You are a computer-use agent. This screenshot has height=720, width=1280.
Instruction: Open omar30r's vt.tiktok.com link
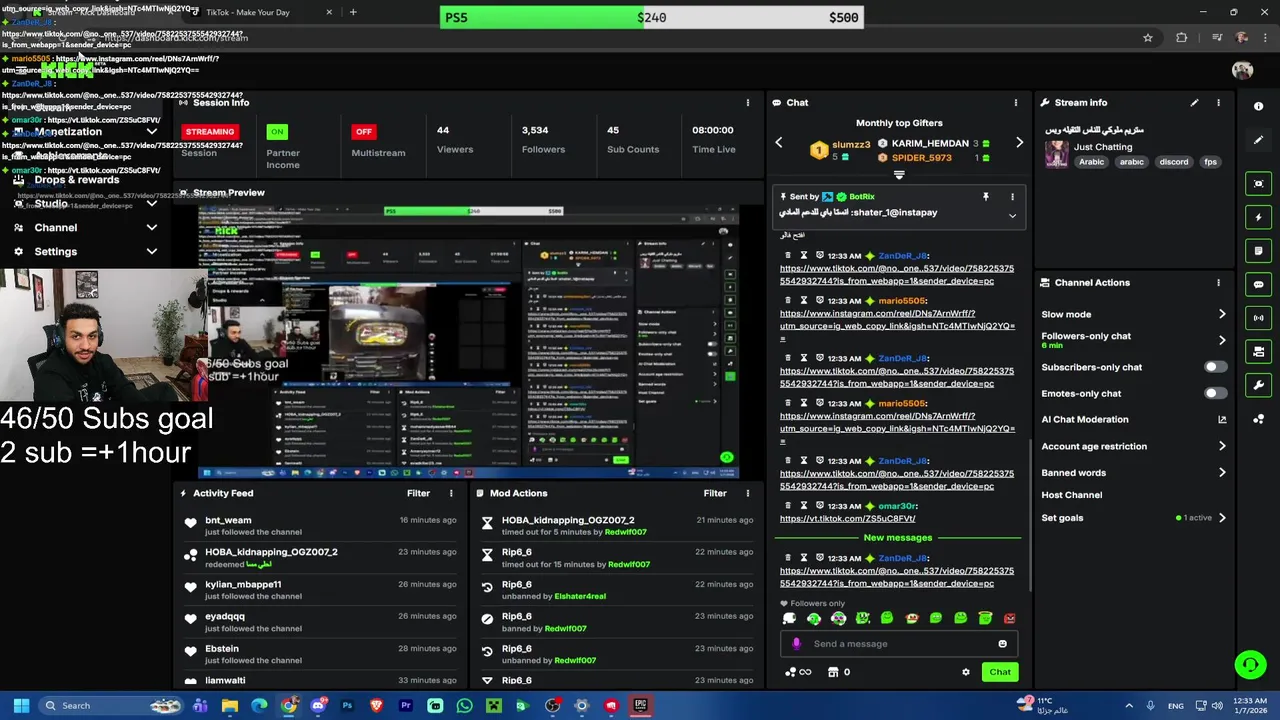pyautogui.click(x=847, y=519)
